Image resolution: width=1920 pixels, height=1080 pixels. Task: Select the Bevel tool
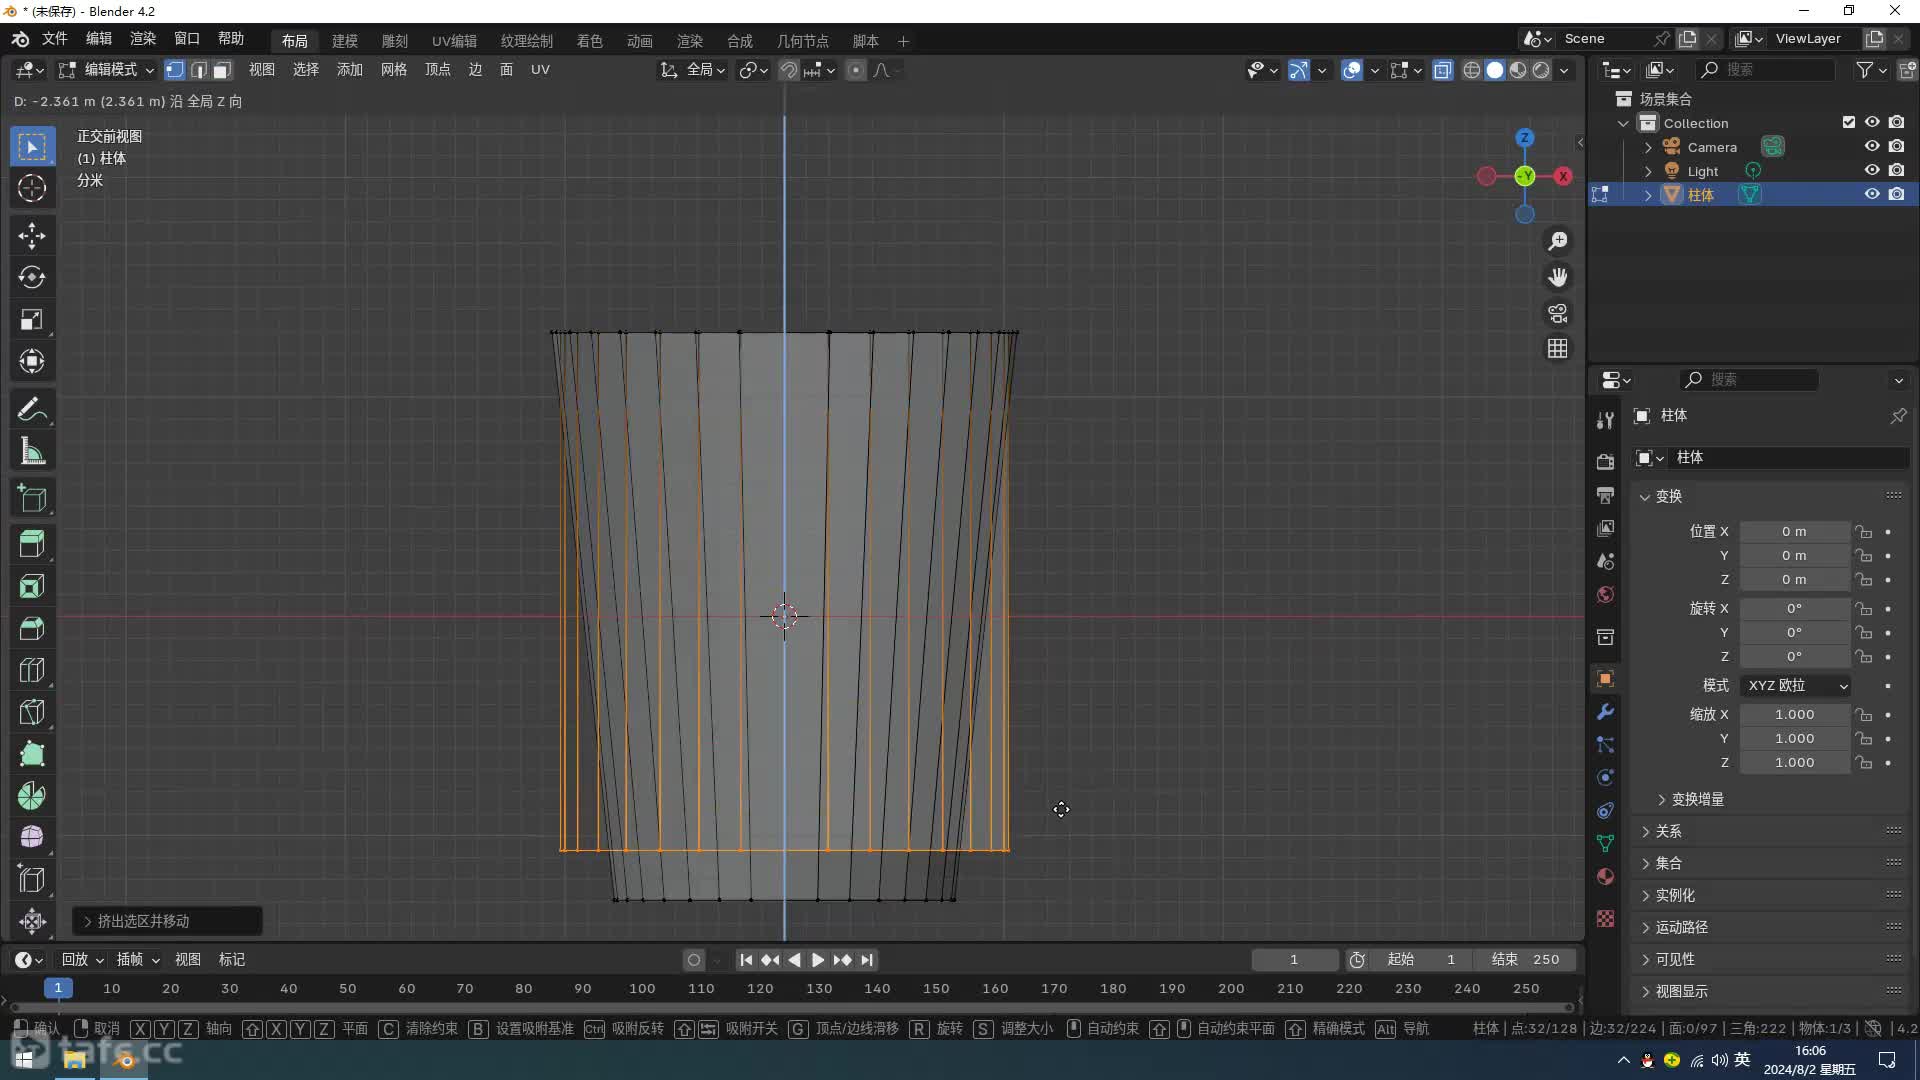32,628
